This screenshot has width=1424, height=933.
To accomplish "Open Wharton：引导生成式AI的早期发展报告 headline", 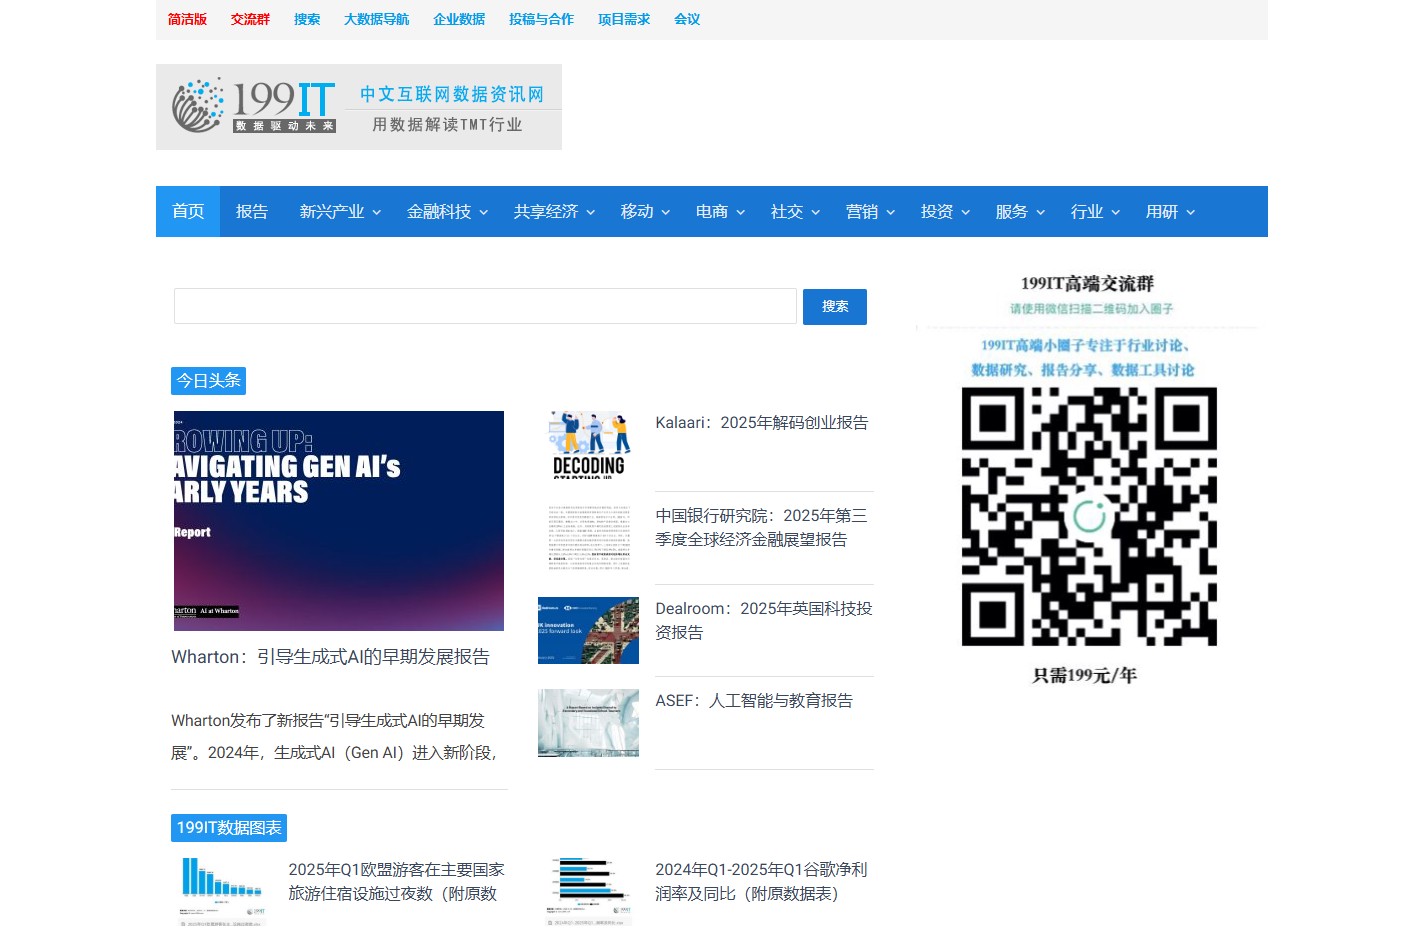I will [x=331, y=657].
